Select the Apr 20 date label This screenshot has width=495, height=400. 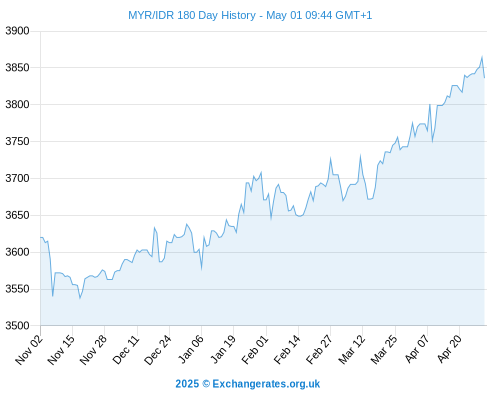(449, 349)
